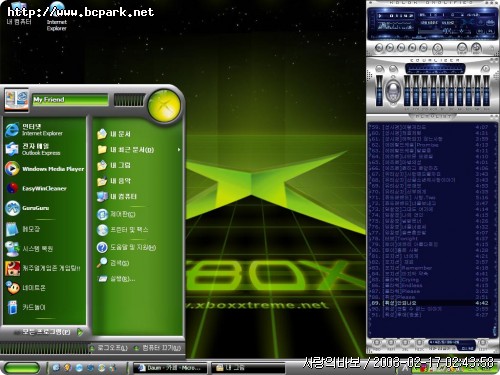Toggle Winamp shuffle button
This screenshot has width=500, height=375.
pos(462,48)
